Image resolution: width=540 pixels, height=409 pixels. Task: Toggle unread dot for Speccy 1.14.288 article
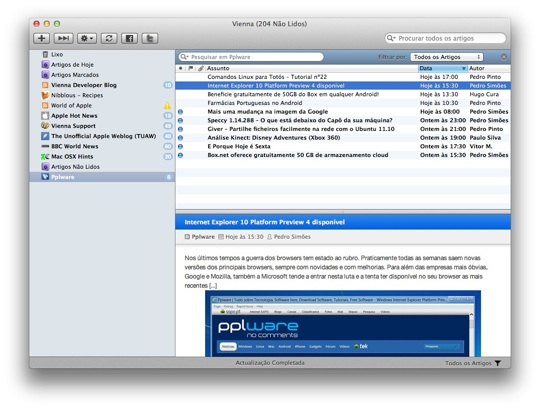pos(180,120)
